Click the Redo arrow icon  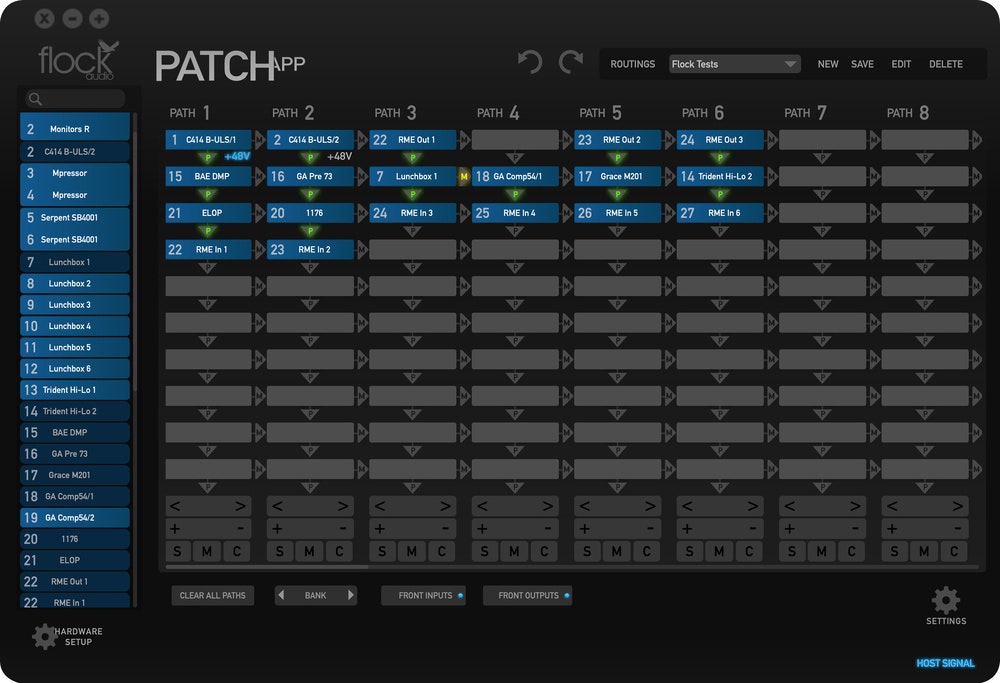[571, 61]
